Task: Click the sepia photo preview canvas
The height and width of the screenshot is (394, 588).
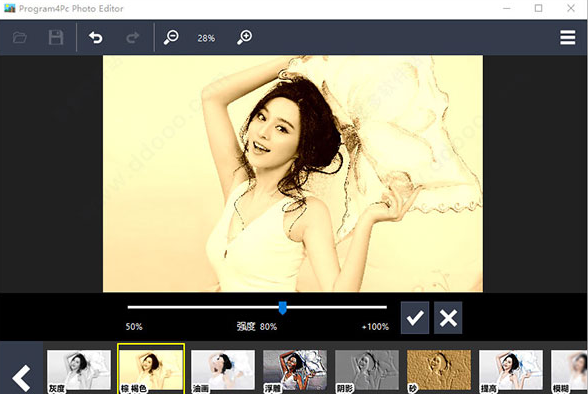Action: 293,174
